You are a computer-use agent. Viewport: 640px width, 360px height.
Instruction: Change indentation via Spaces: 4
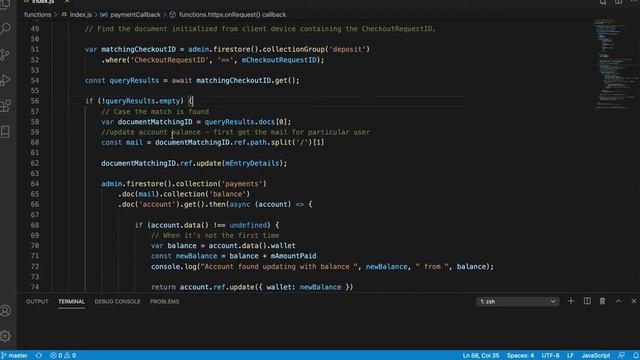point(520,356)
